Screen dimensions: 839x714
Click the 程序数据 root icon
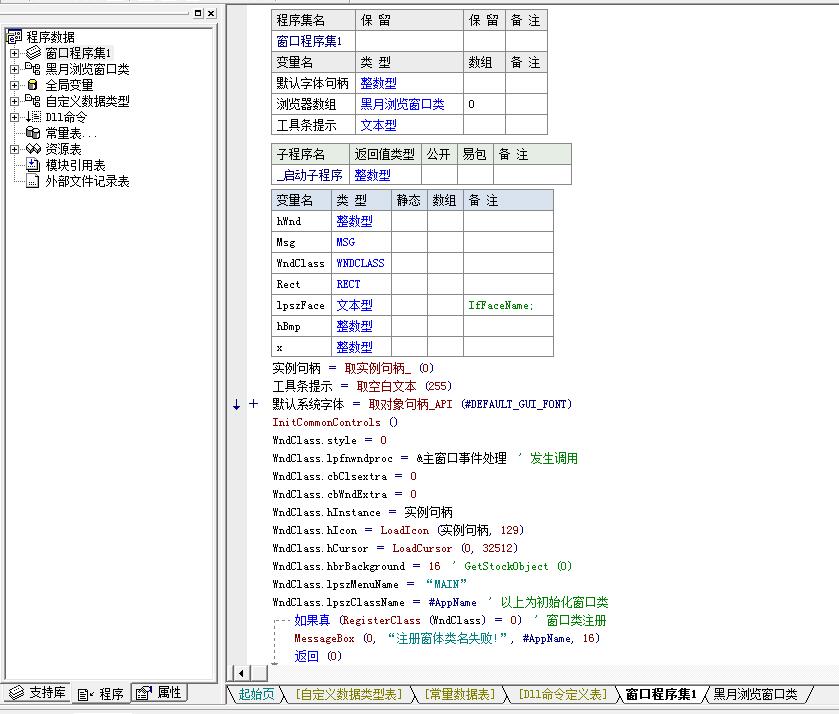pyautogui.click(x=14, y=36)
